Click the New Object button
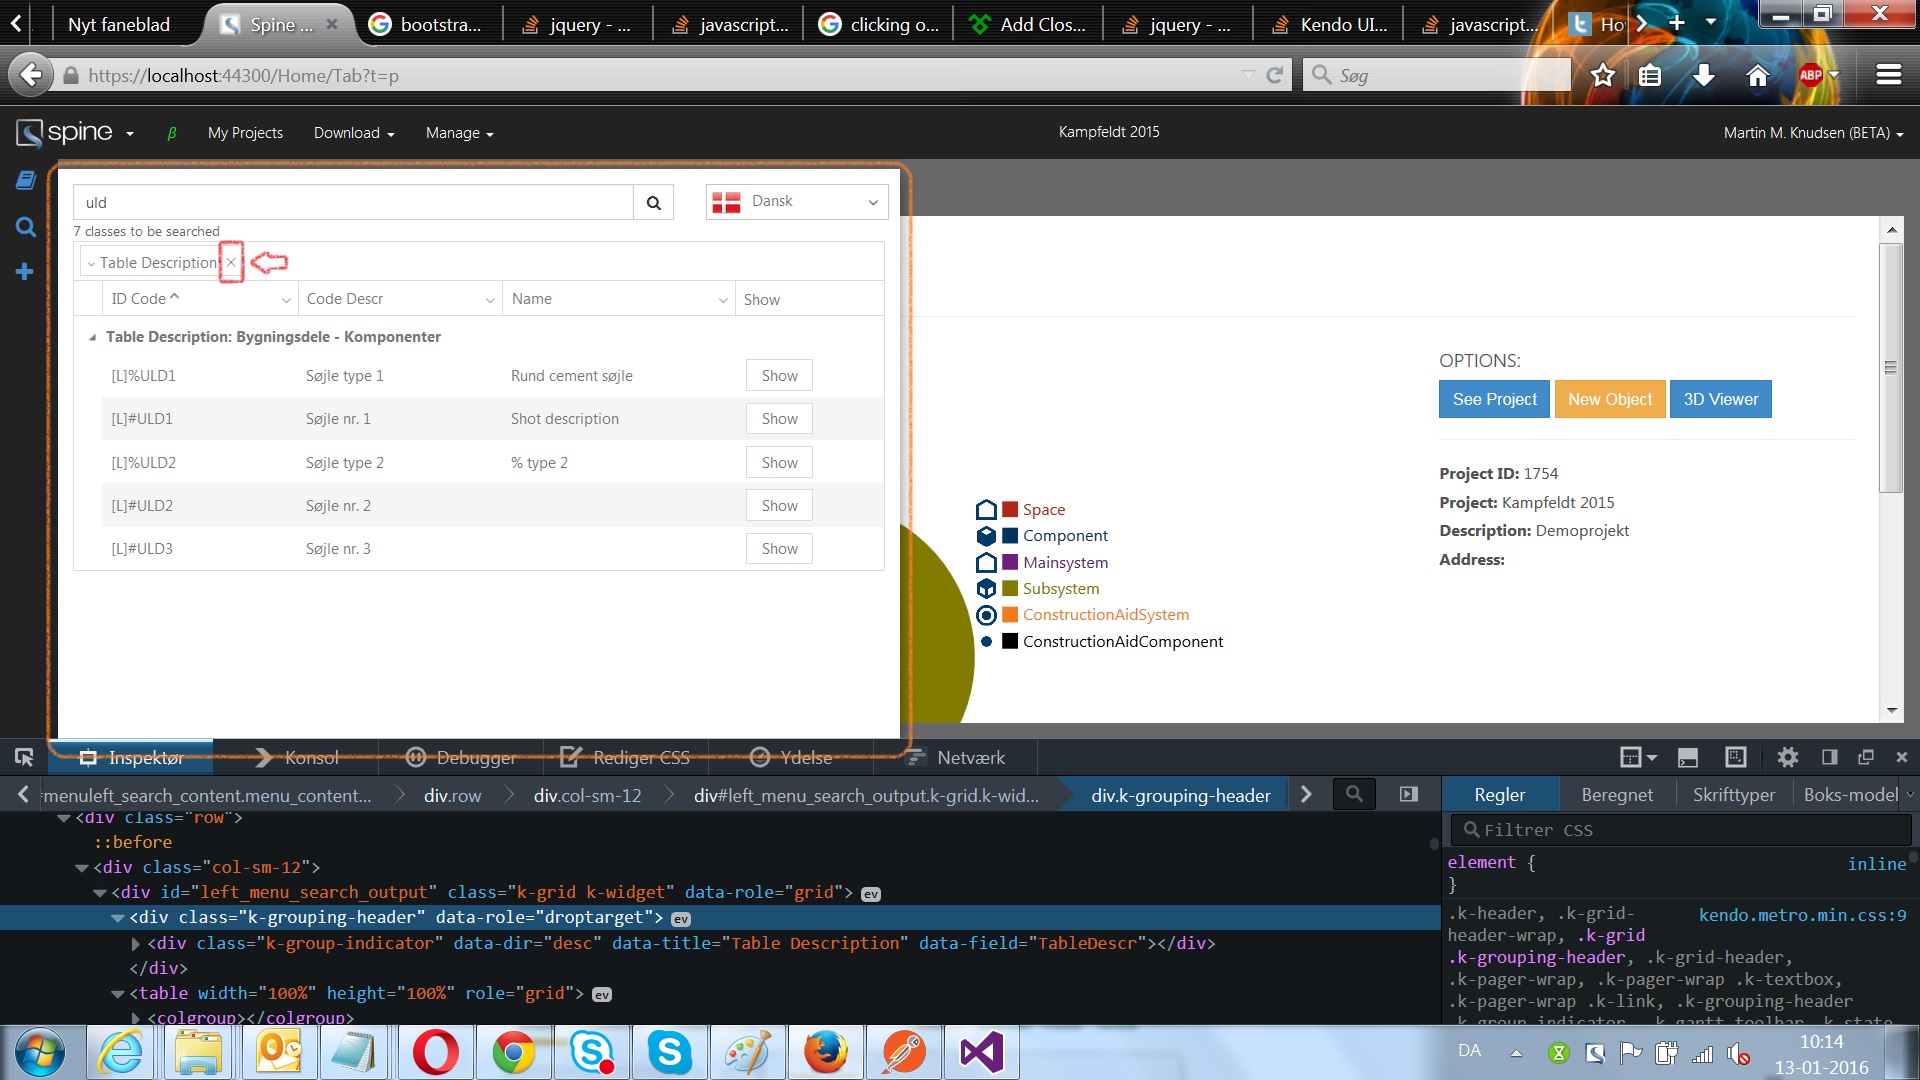 click(1609, 399)
